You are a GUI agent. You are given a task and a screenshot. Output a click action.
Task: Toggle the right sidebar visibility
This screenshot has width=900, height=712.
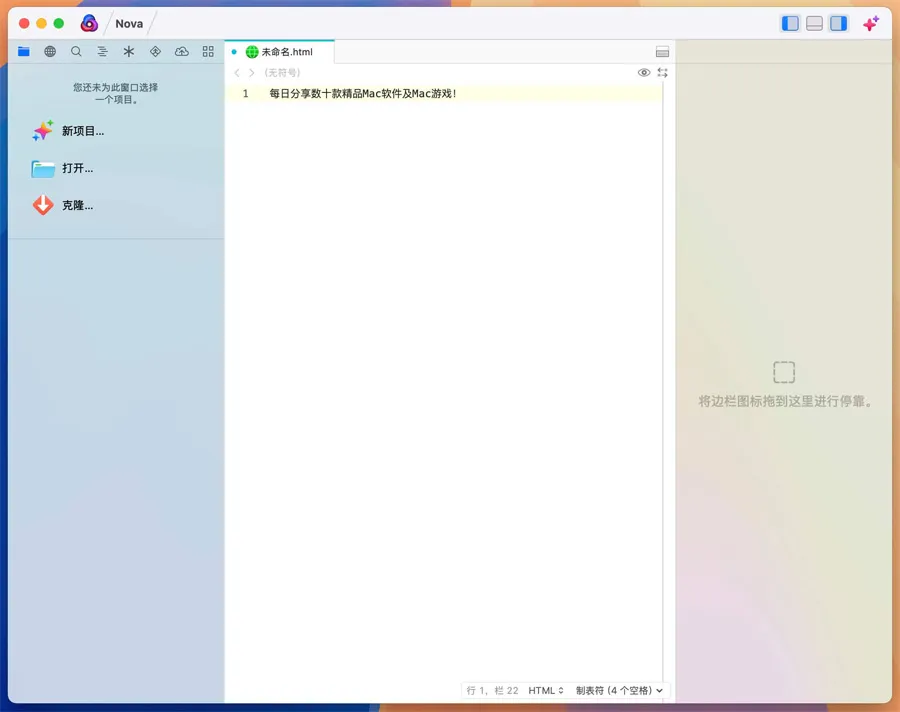838,23
